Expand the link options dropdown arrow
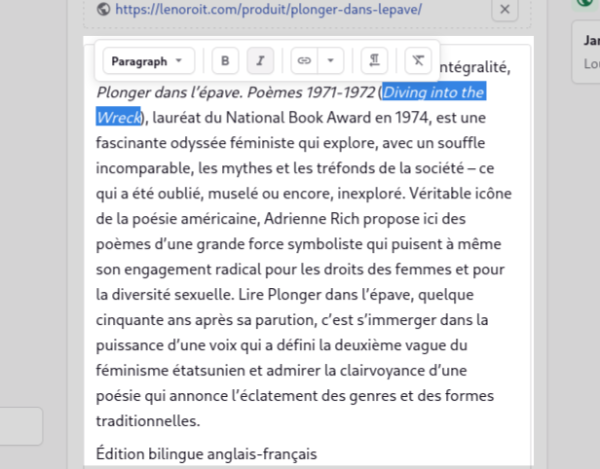This screenshot has height=469, width=600. (x=331, y=61)
